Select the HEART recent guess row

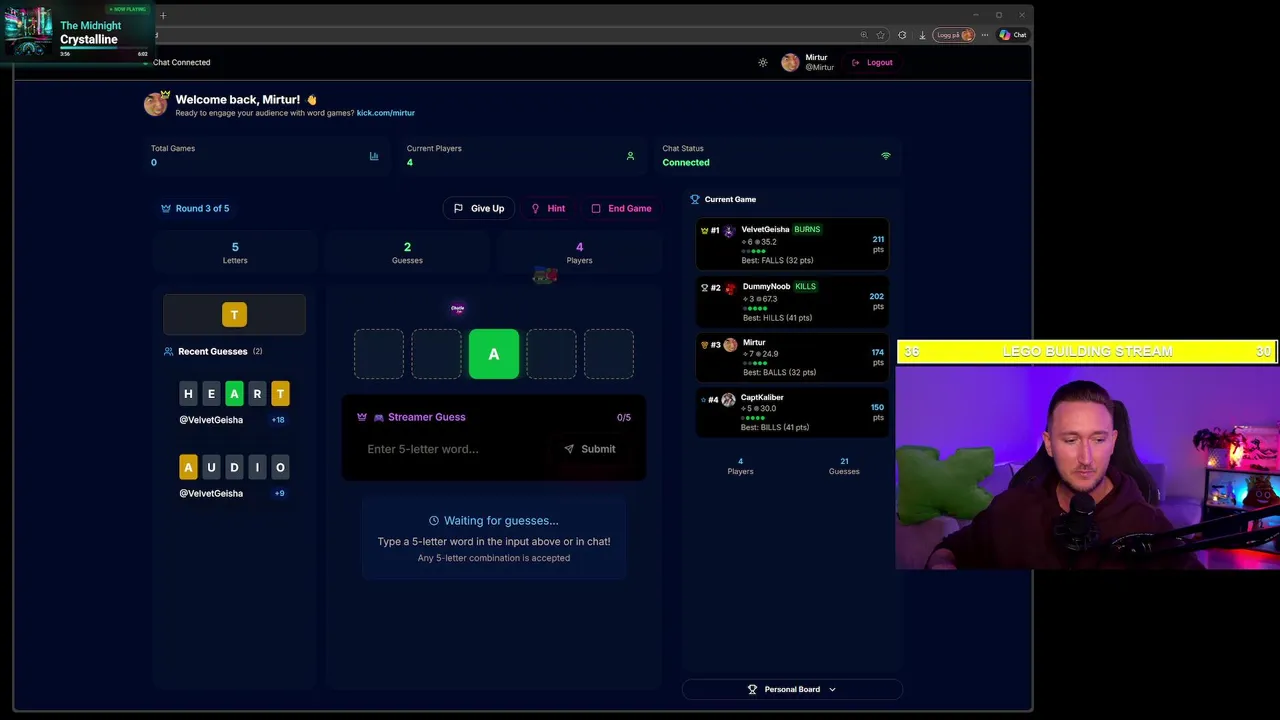tap(234, 394)
